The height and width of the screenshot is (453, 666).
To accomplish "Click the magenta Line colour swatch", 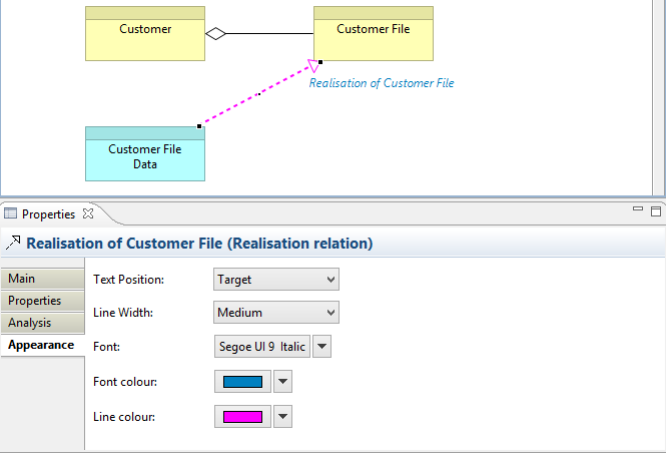I will (x=243, y=416).
